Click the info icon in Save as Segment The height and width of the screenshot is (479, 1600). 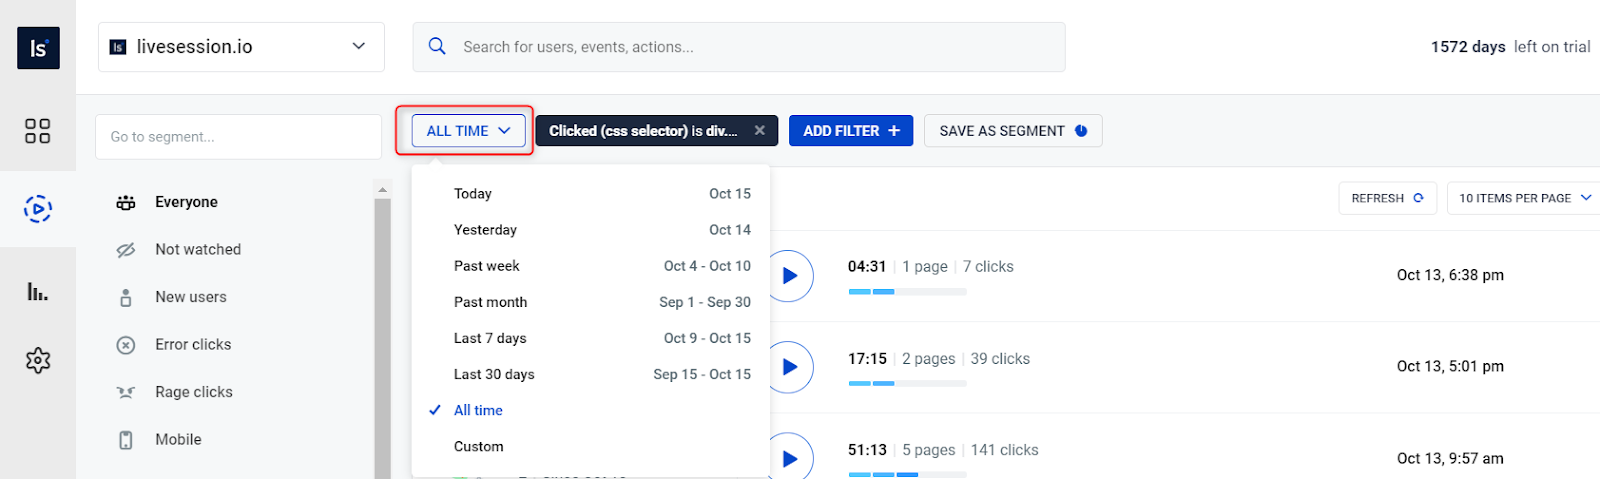tap(1081, 130)
